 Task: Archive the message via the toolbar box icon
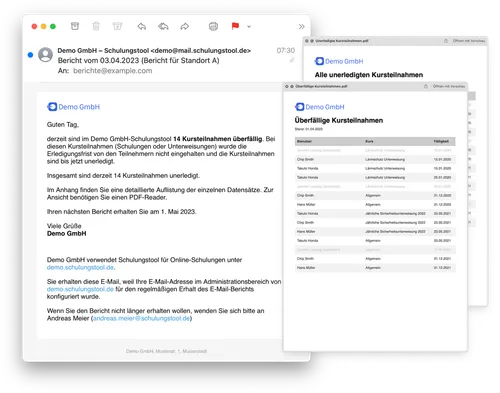point(75,26)
